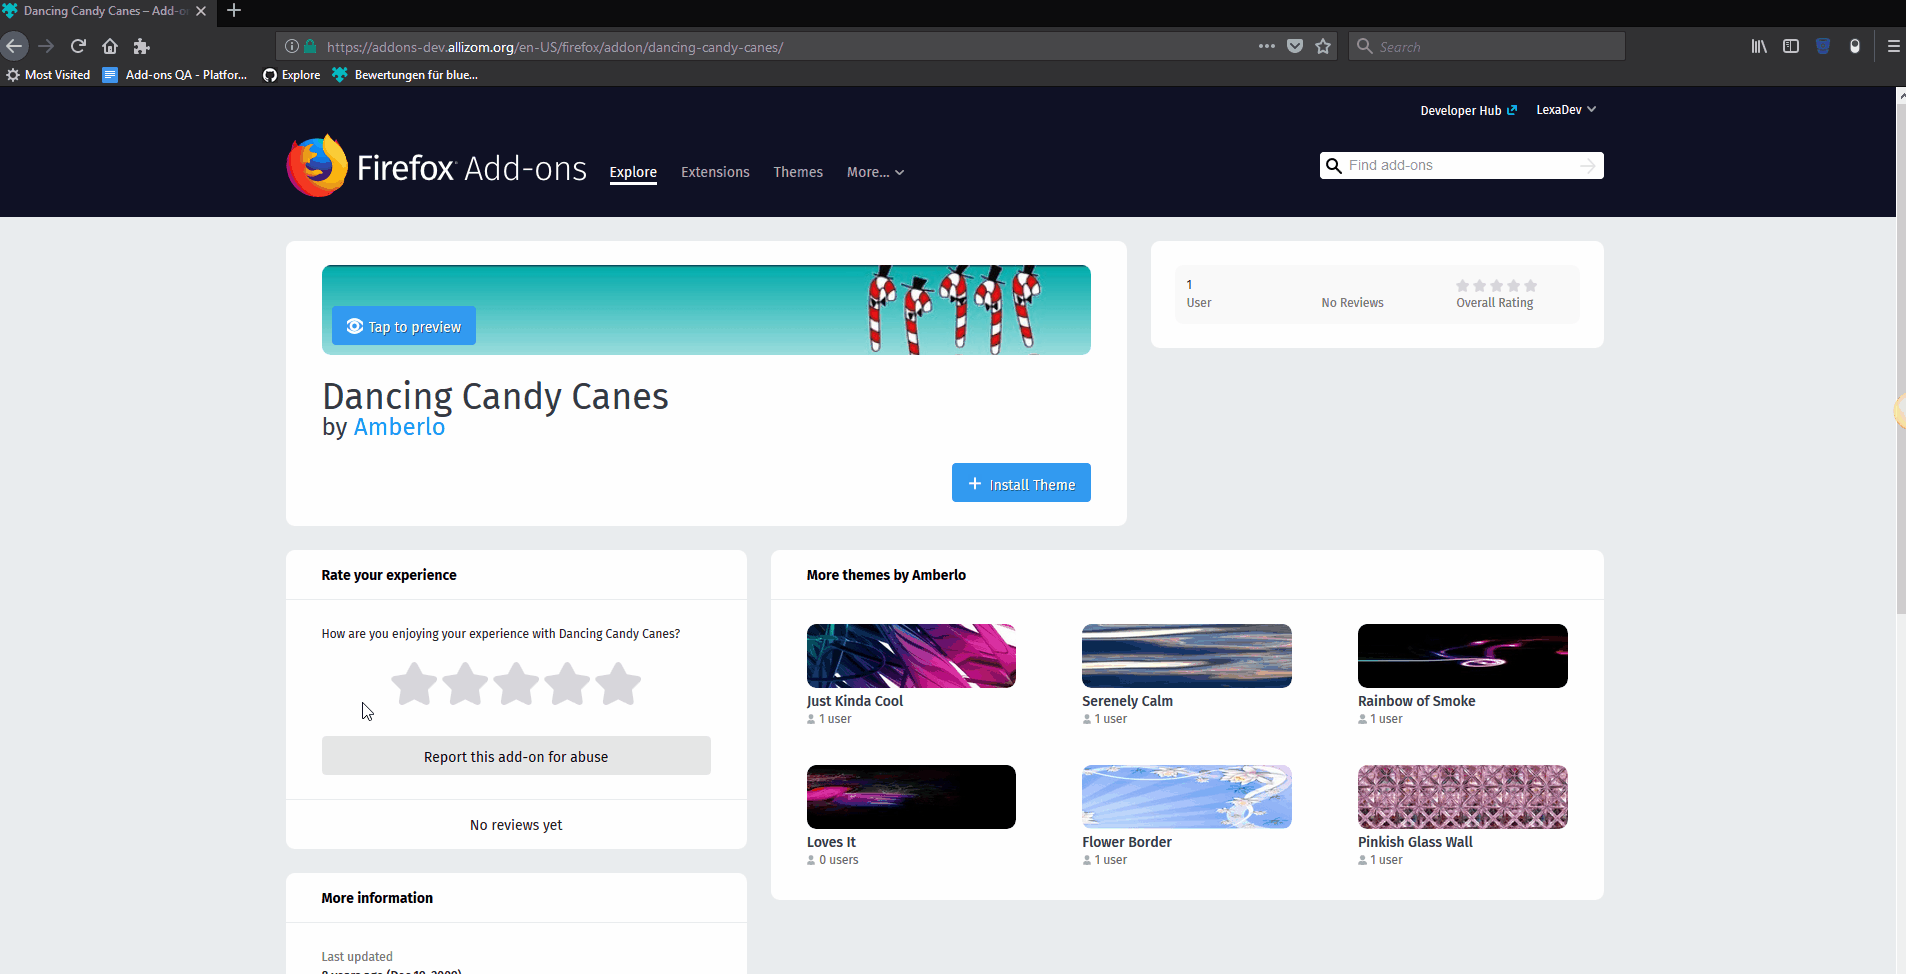Click the 'Pinkish Glass Wall' title text
Image resolution: width=1906 pixels, height=974 pixels.
coord(1415,842)
